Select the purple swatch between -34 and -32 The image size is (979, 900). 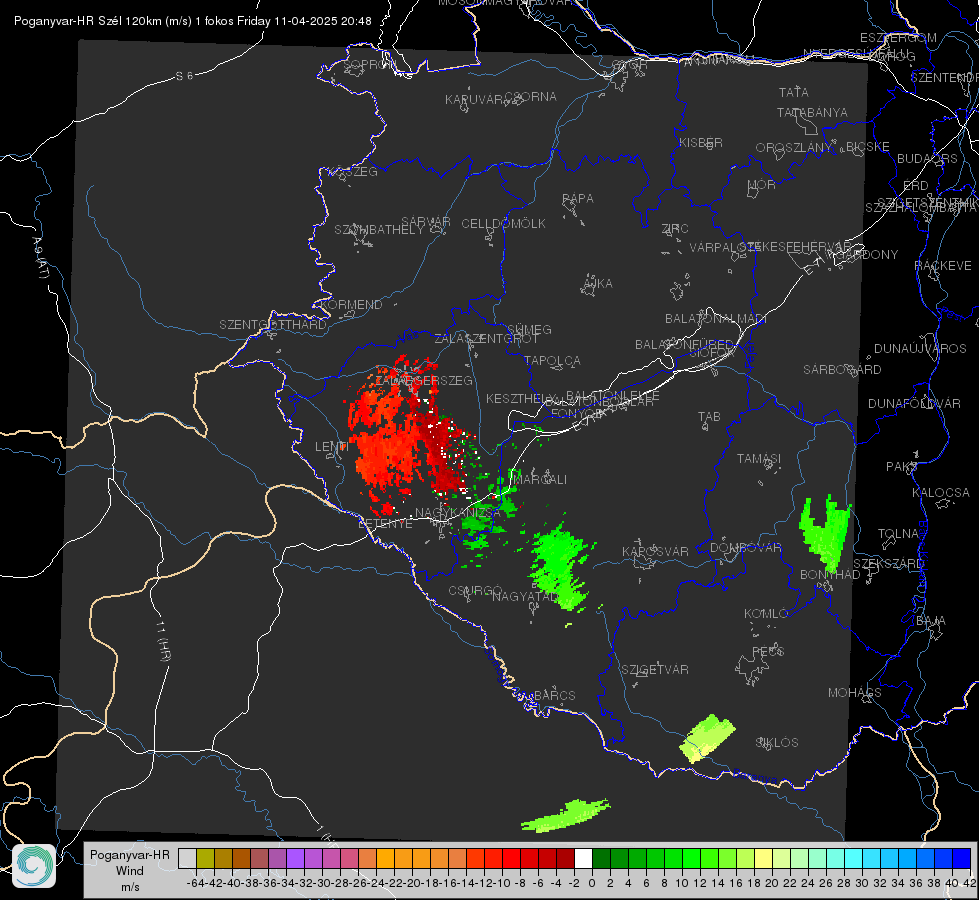295,858
